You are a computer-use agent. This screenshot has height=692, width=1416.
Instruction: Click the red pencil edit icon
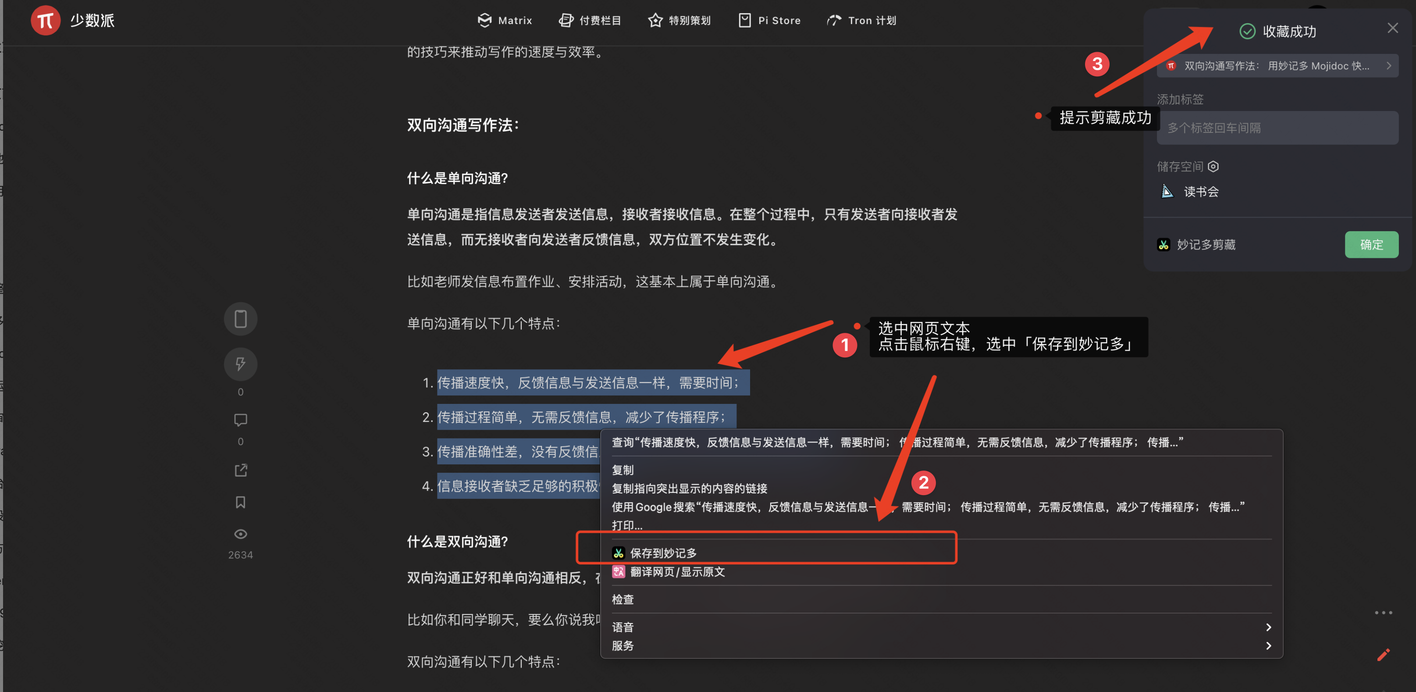[x=1383, y=655]
